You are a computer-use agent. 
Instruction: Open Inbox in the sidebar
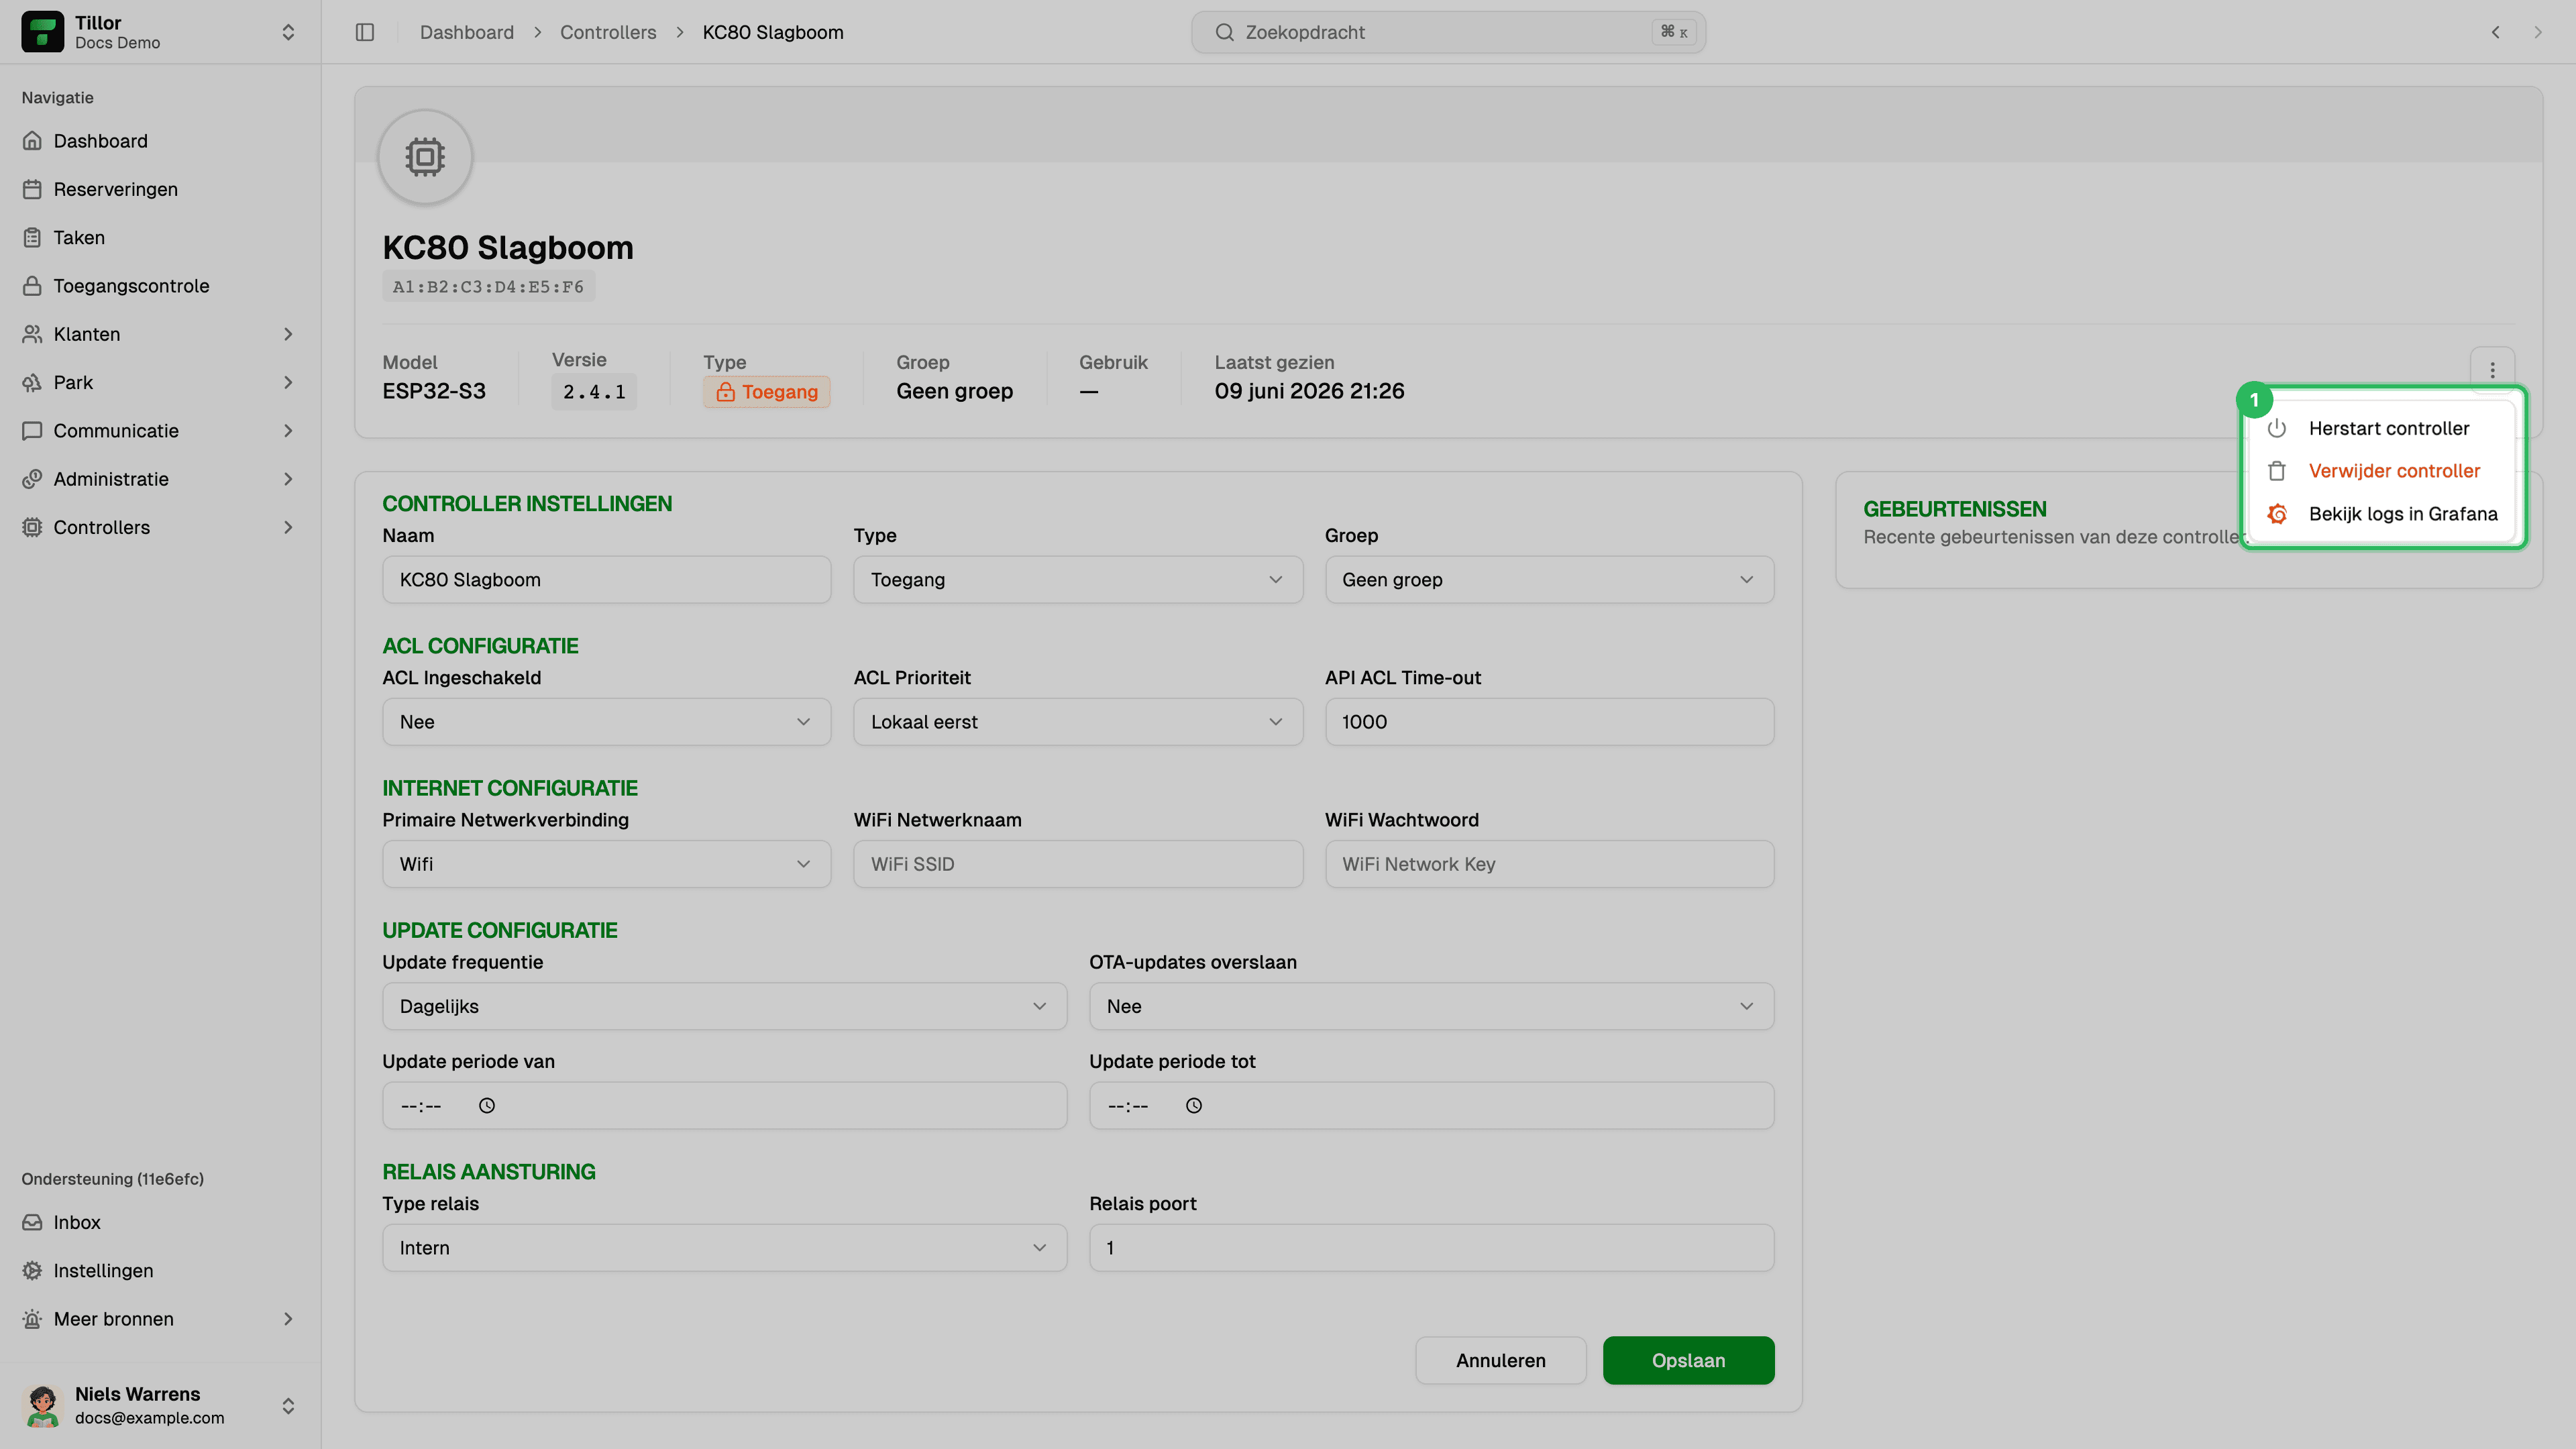tap(160, 1222)
